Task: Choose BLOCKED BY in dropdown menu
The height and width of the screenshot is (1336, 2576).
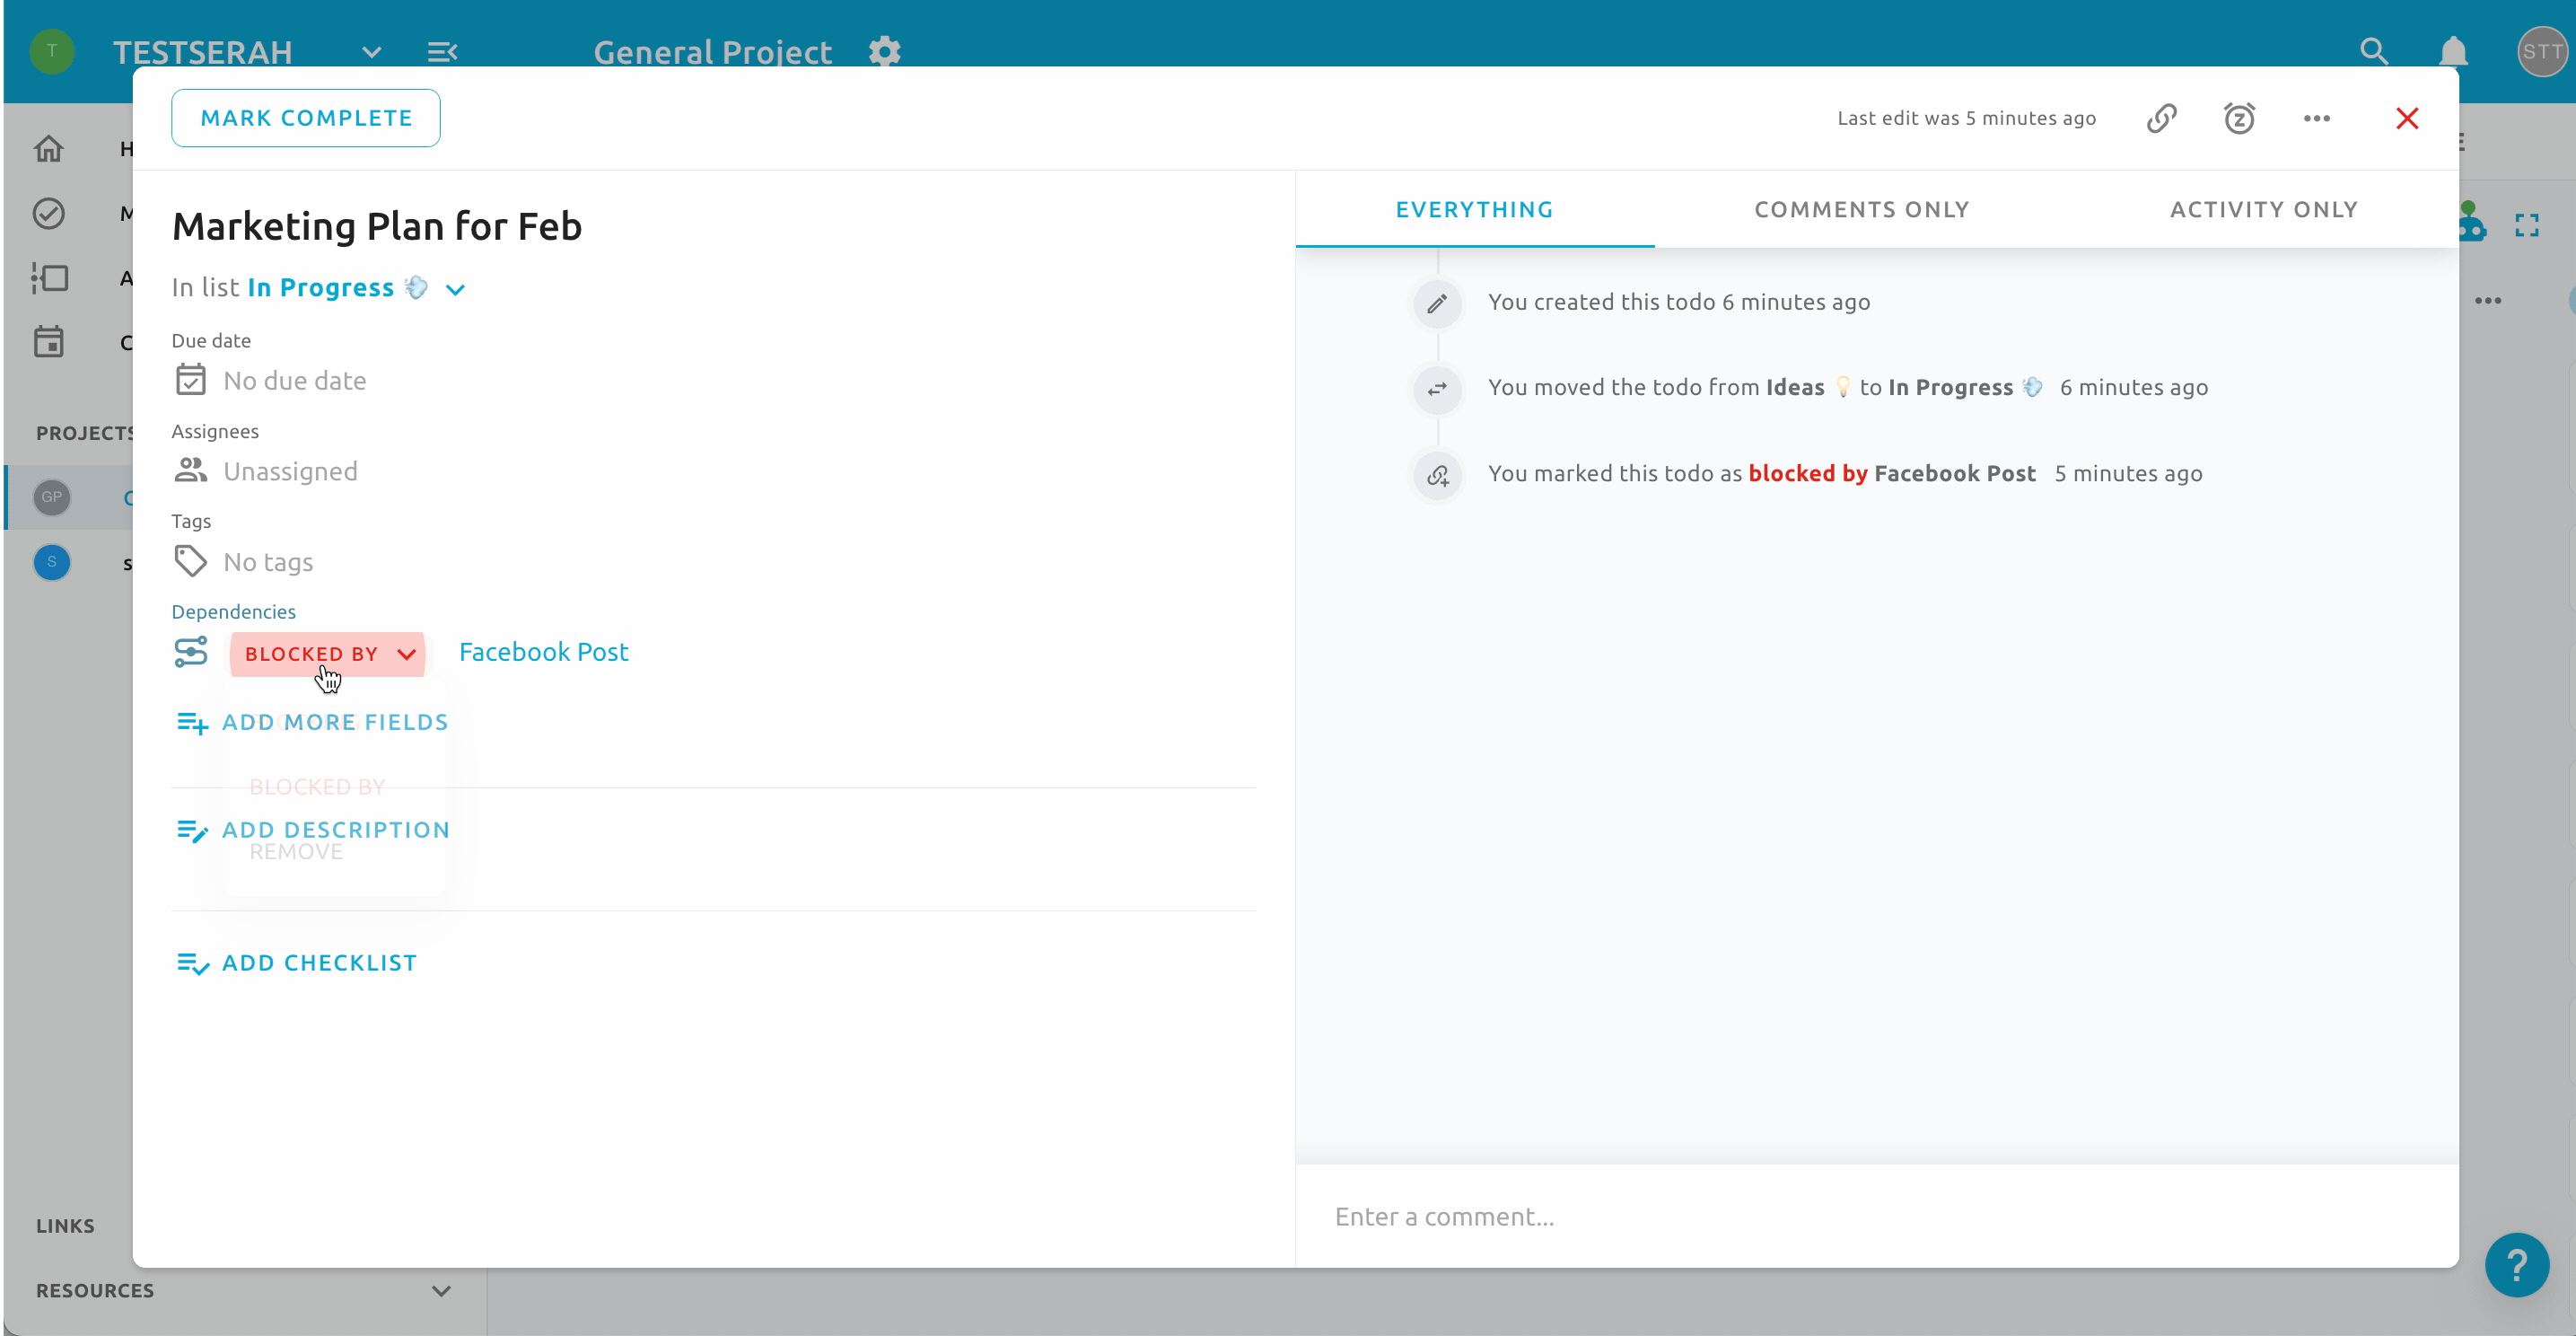Action: tap(317, 787)
